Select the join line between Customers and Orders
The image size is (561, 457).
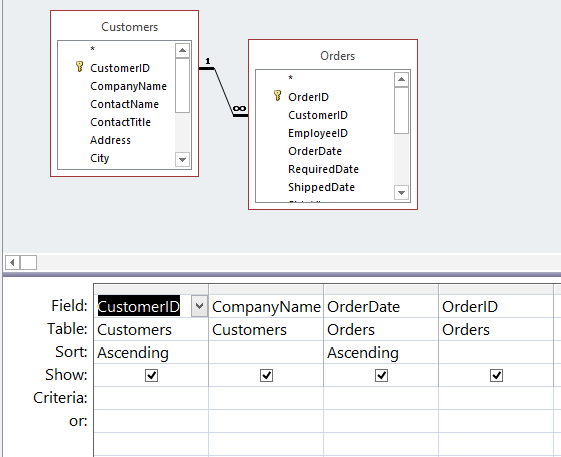224,92
